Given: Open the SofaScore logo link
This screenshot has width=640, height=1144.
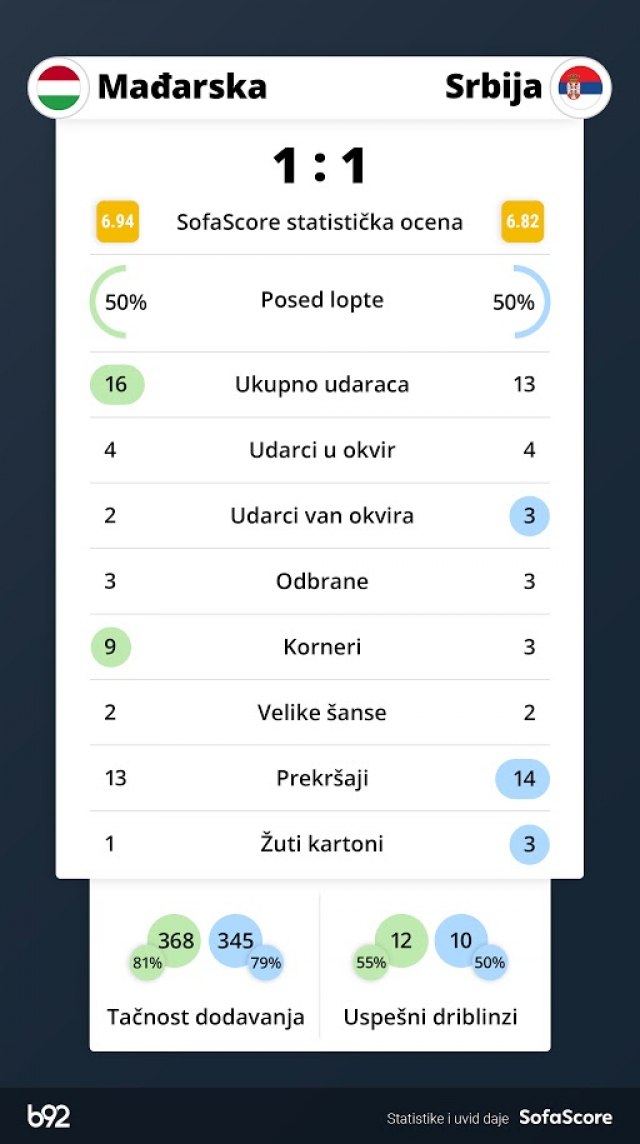Looking at the screenshot, I should pos(565,1117).
